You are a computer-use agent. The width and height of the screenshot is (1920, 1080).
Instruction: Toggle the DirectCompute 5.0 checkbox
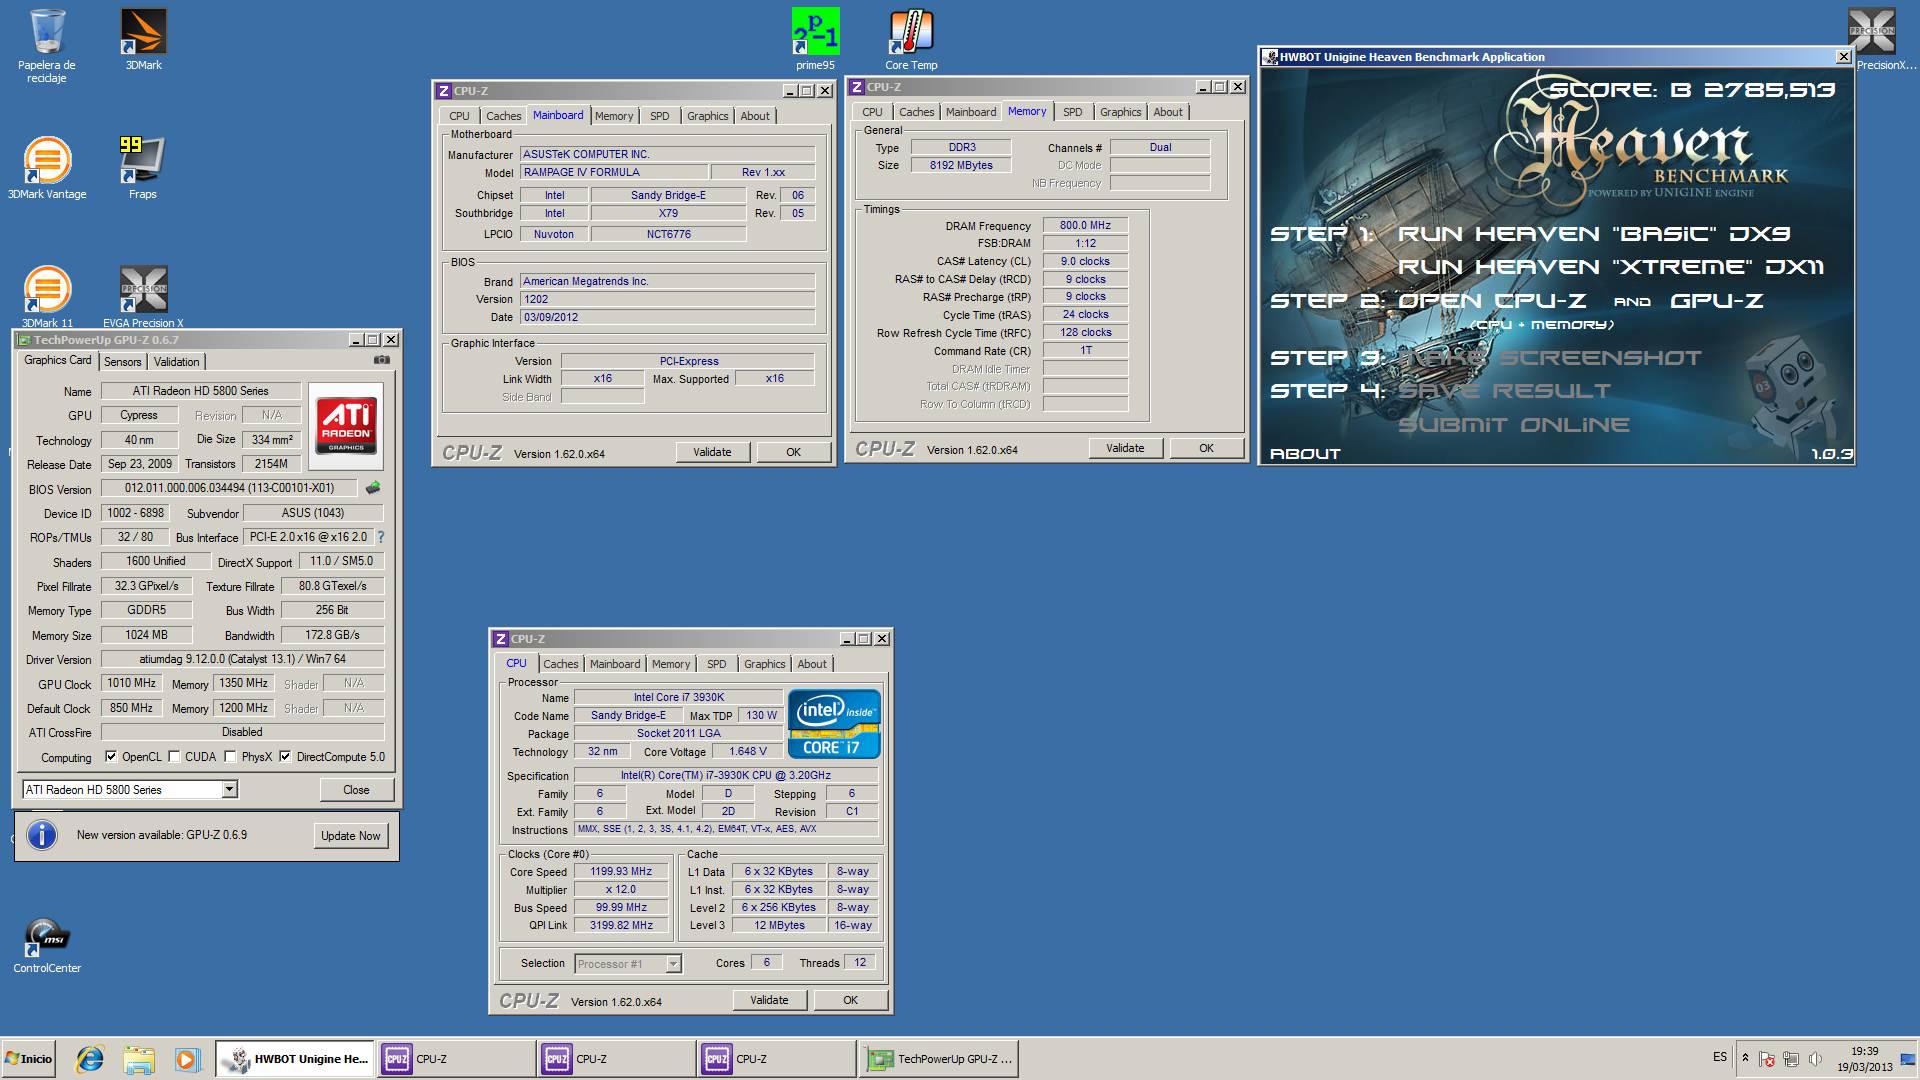(x=285, y=757)
